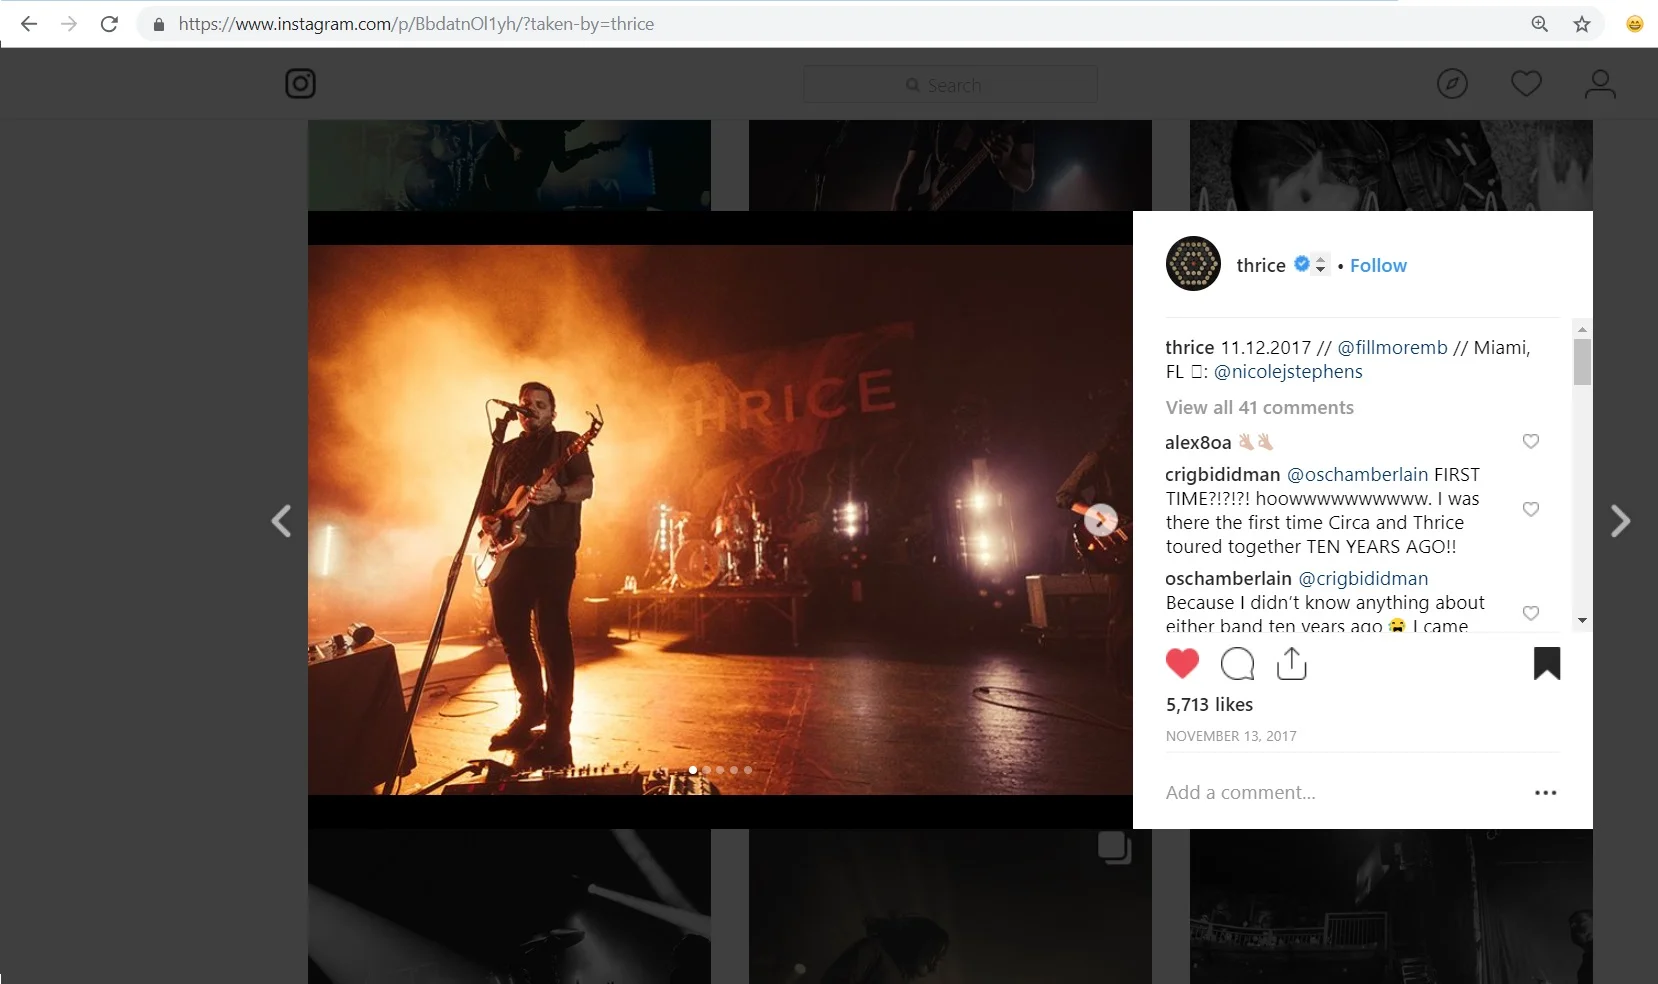Reload the Instagram page

click(109, 24)
